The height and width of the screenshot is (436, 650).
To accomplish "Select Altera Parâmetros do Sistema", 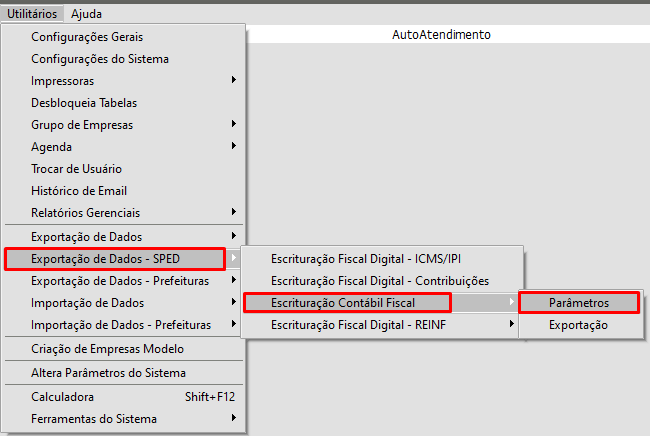I will point(124,373).
